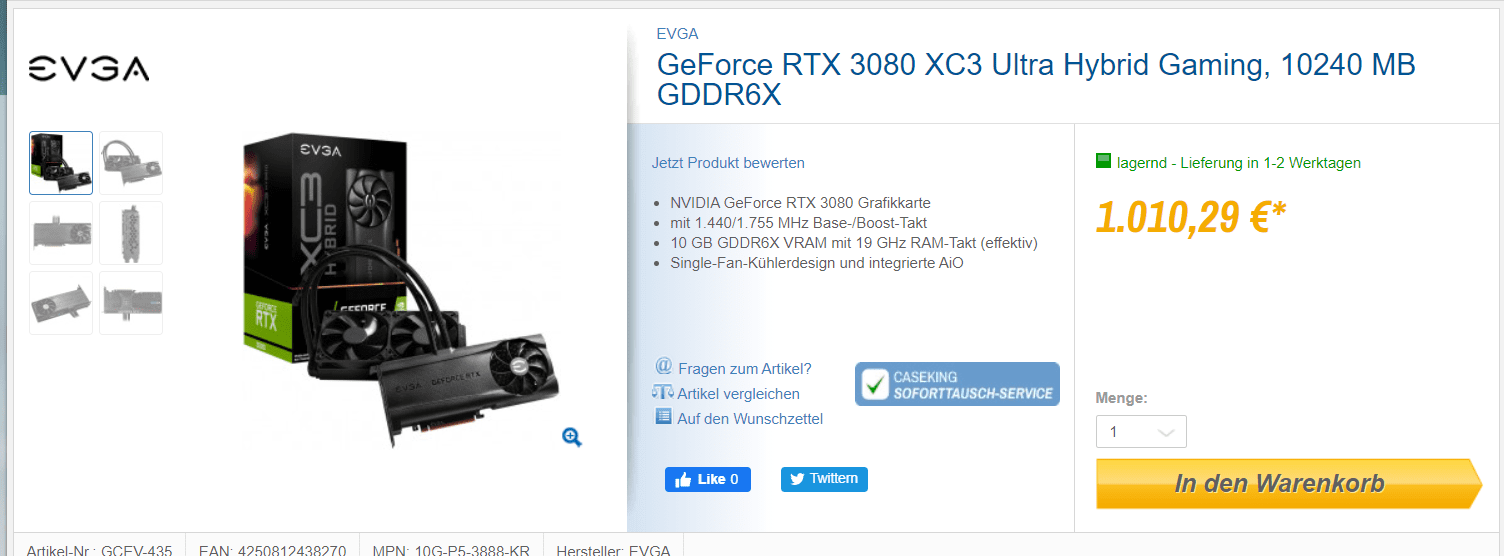
Task: Select the first thumbnail showing the box and card
Action: (x=61, y=163)
